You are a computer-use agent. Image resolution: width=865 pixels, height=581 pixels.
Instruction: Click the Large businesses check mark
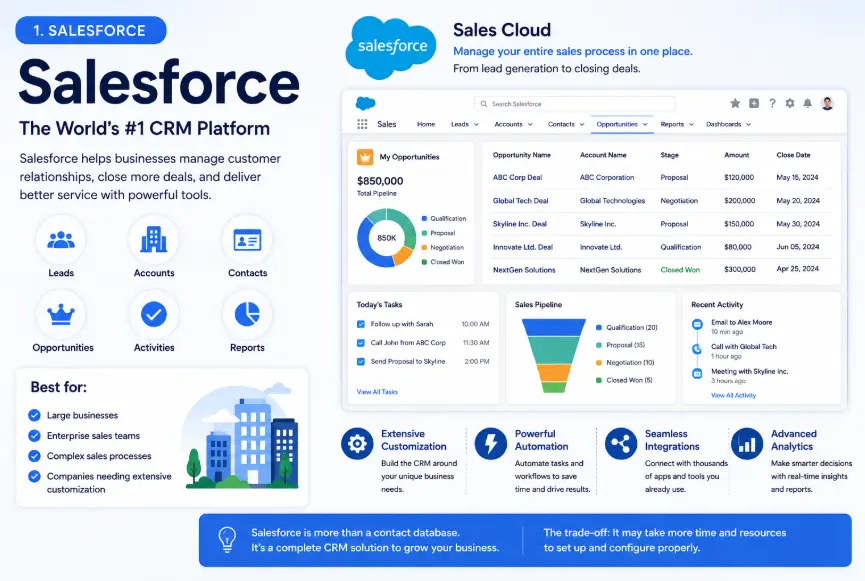coord(34,415)
